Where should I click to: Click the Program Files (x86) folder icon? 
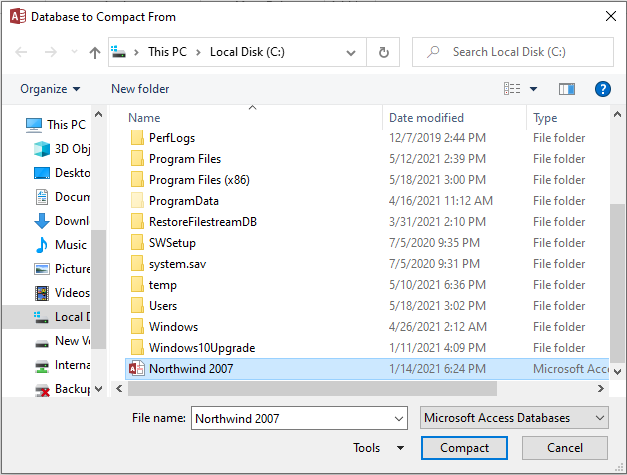[x=137, y=180]
